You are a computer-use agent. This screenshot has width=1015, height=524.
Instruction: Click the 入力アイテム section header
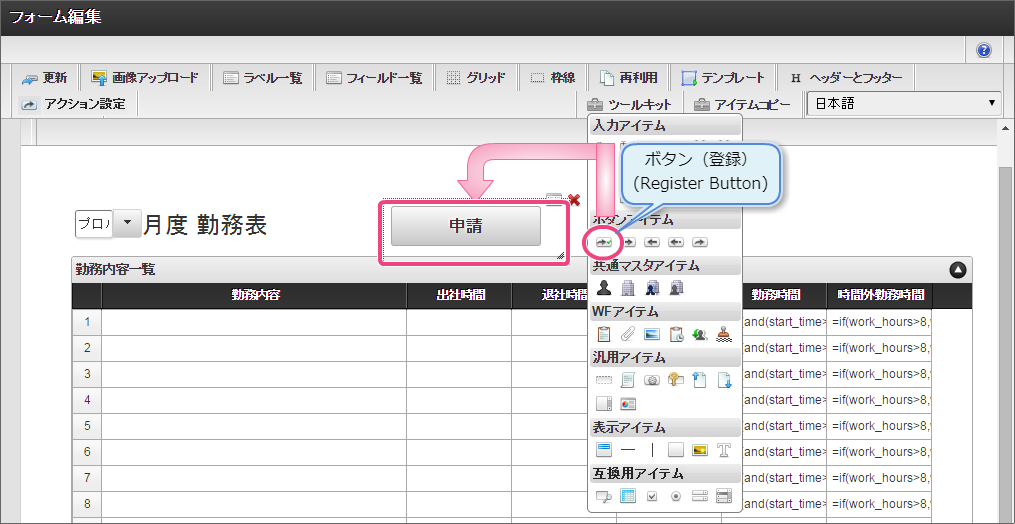pyautogui.click(x=665, y=126)
